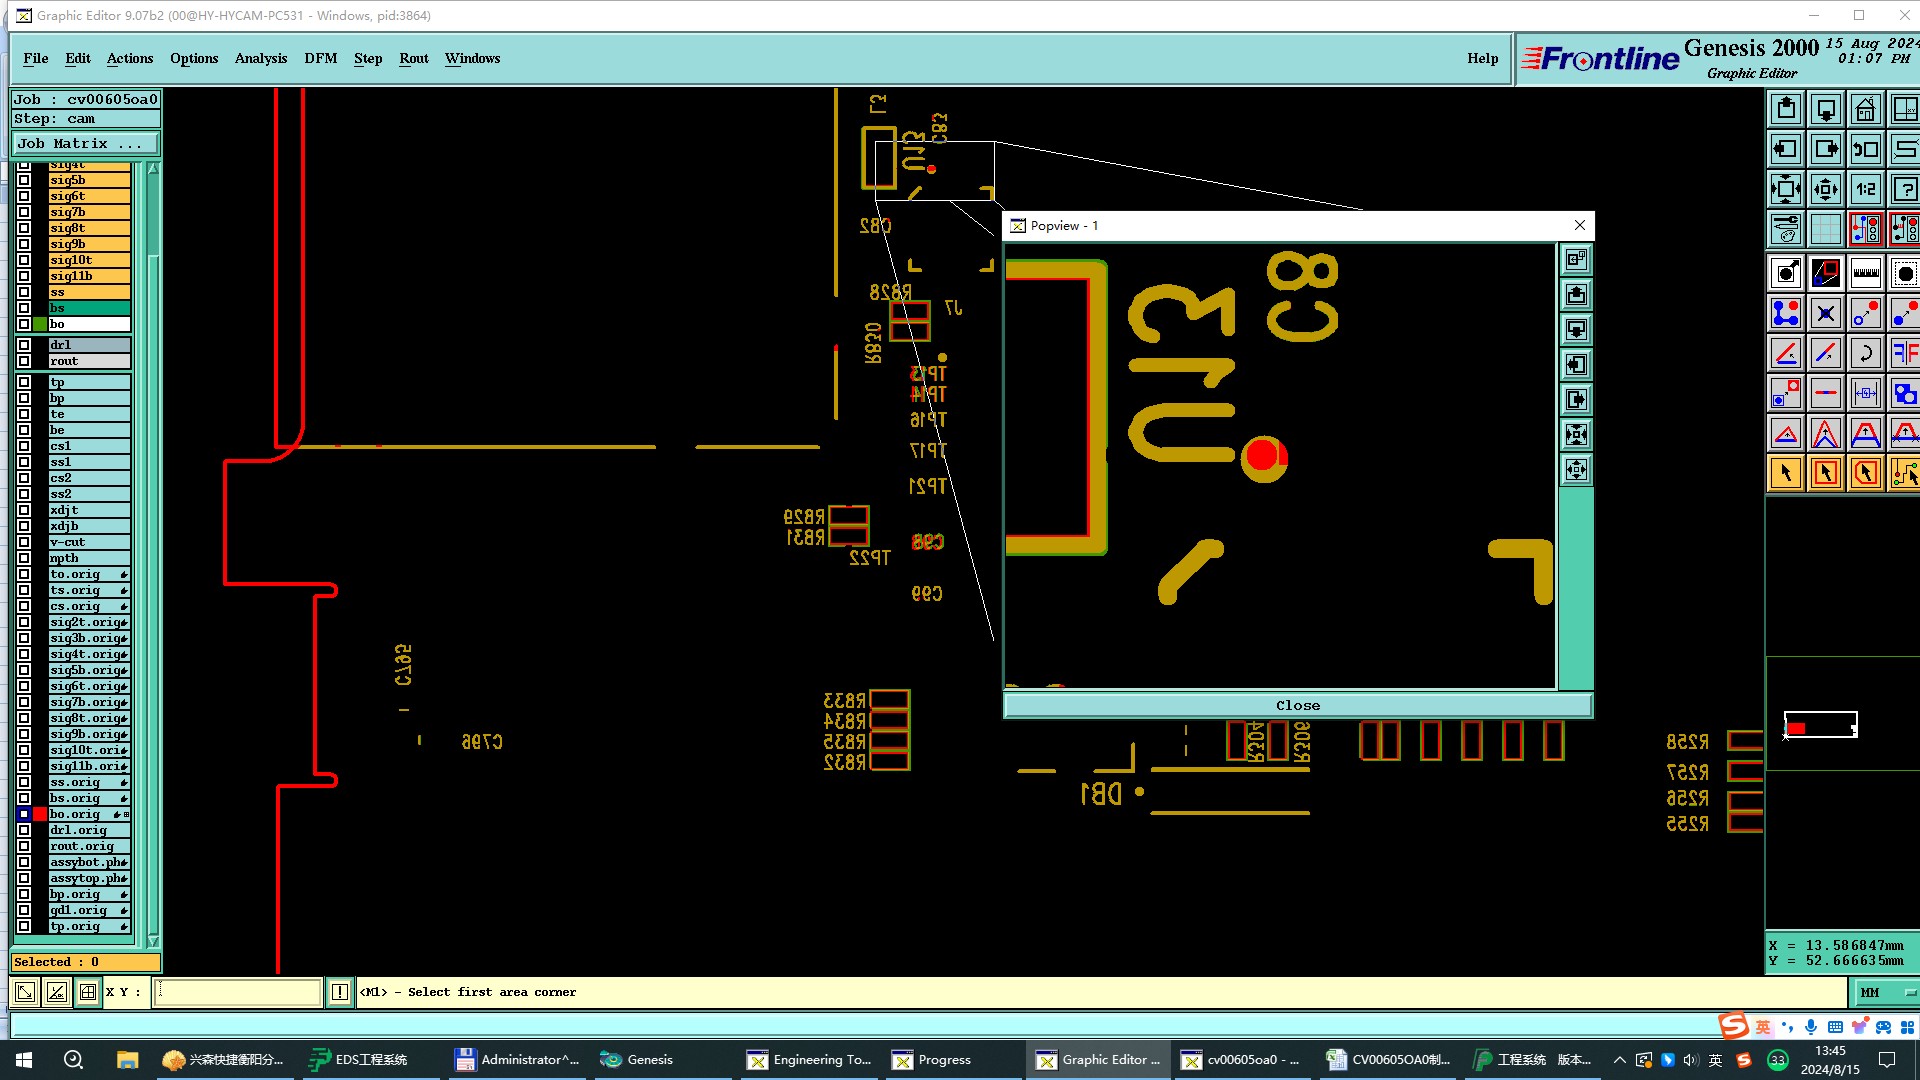The image size is (1920, 1080).
Task: Select the arrow select tool
Action: [x=1785, y=473]
